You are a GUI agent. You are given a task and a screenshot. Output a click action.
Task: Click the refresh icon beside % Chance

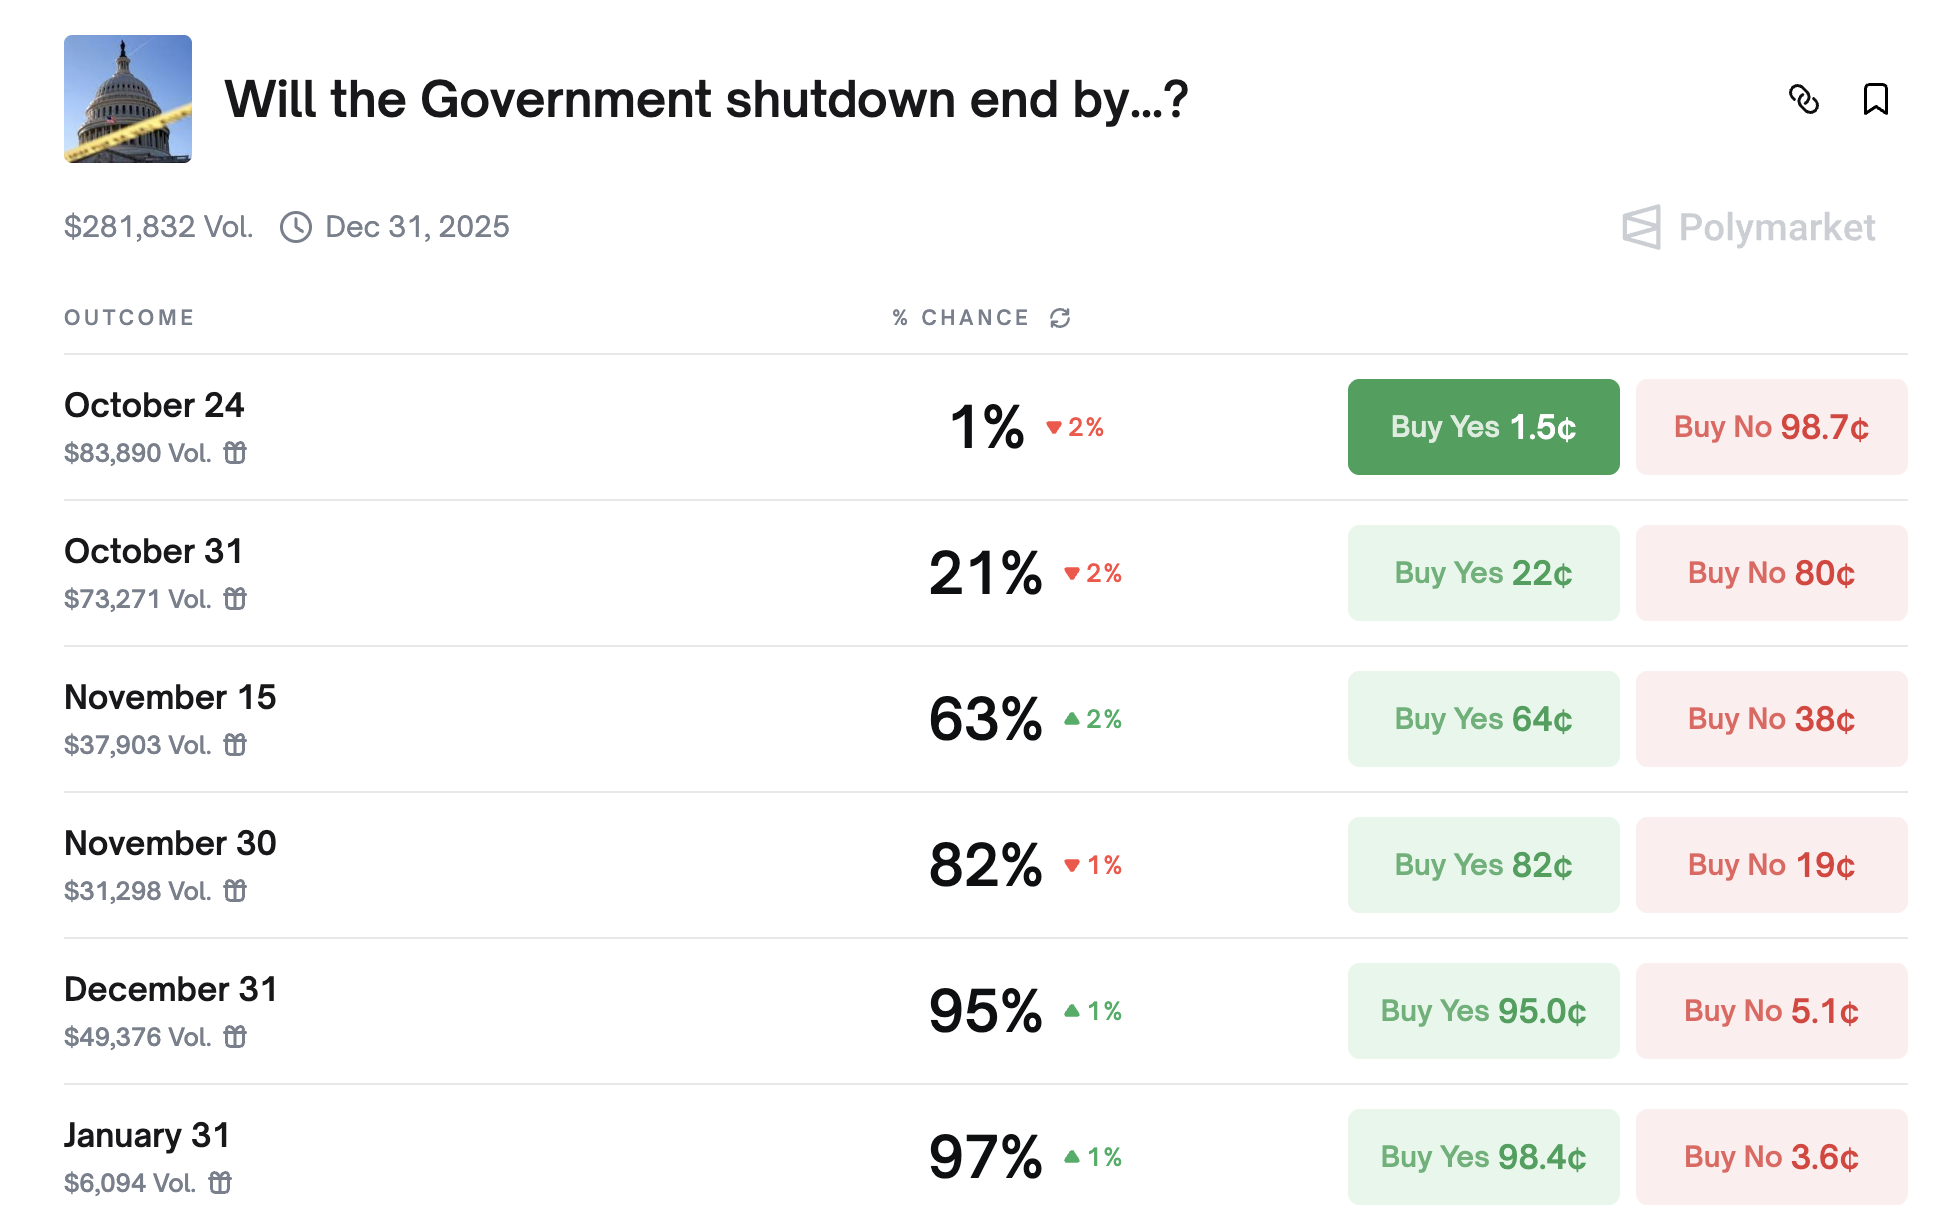(x=1060, y=318)
